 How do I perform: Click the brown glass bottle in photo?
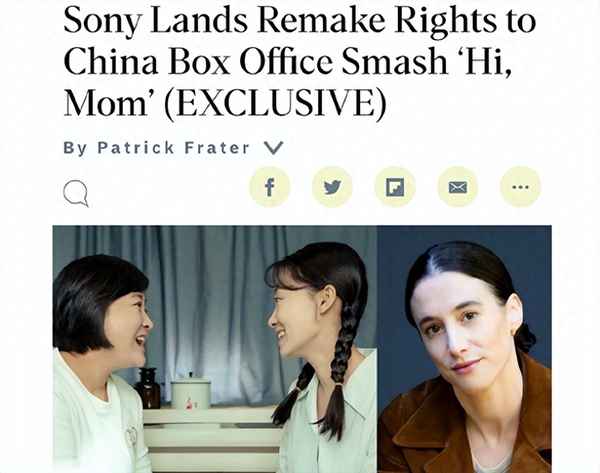tap(147, 388)
